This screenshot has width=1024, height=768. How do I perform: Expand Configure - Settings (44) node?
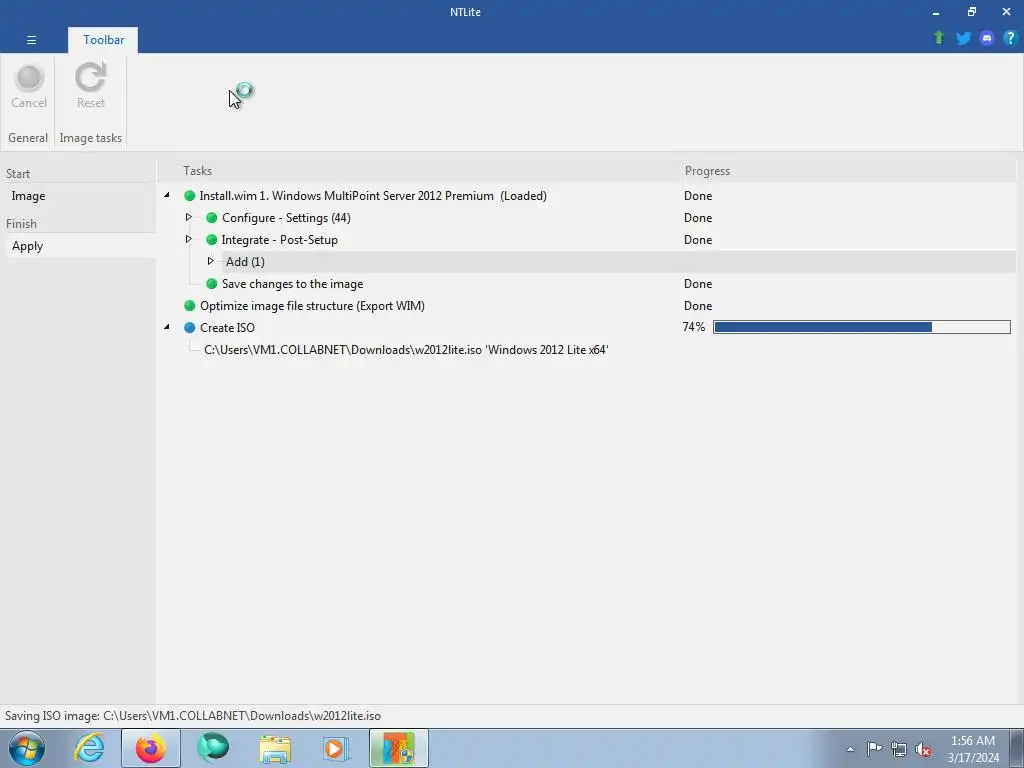tap(189, 217)
